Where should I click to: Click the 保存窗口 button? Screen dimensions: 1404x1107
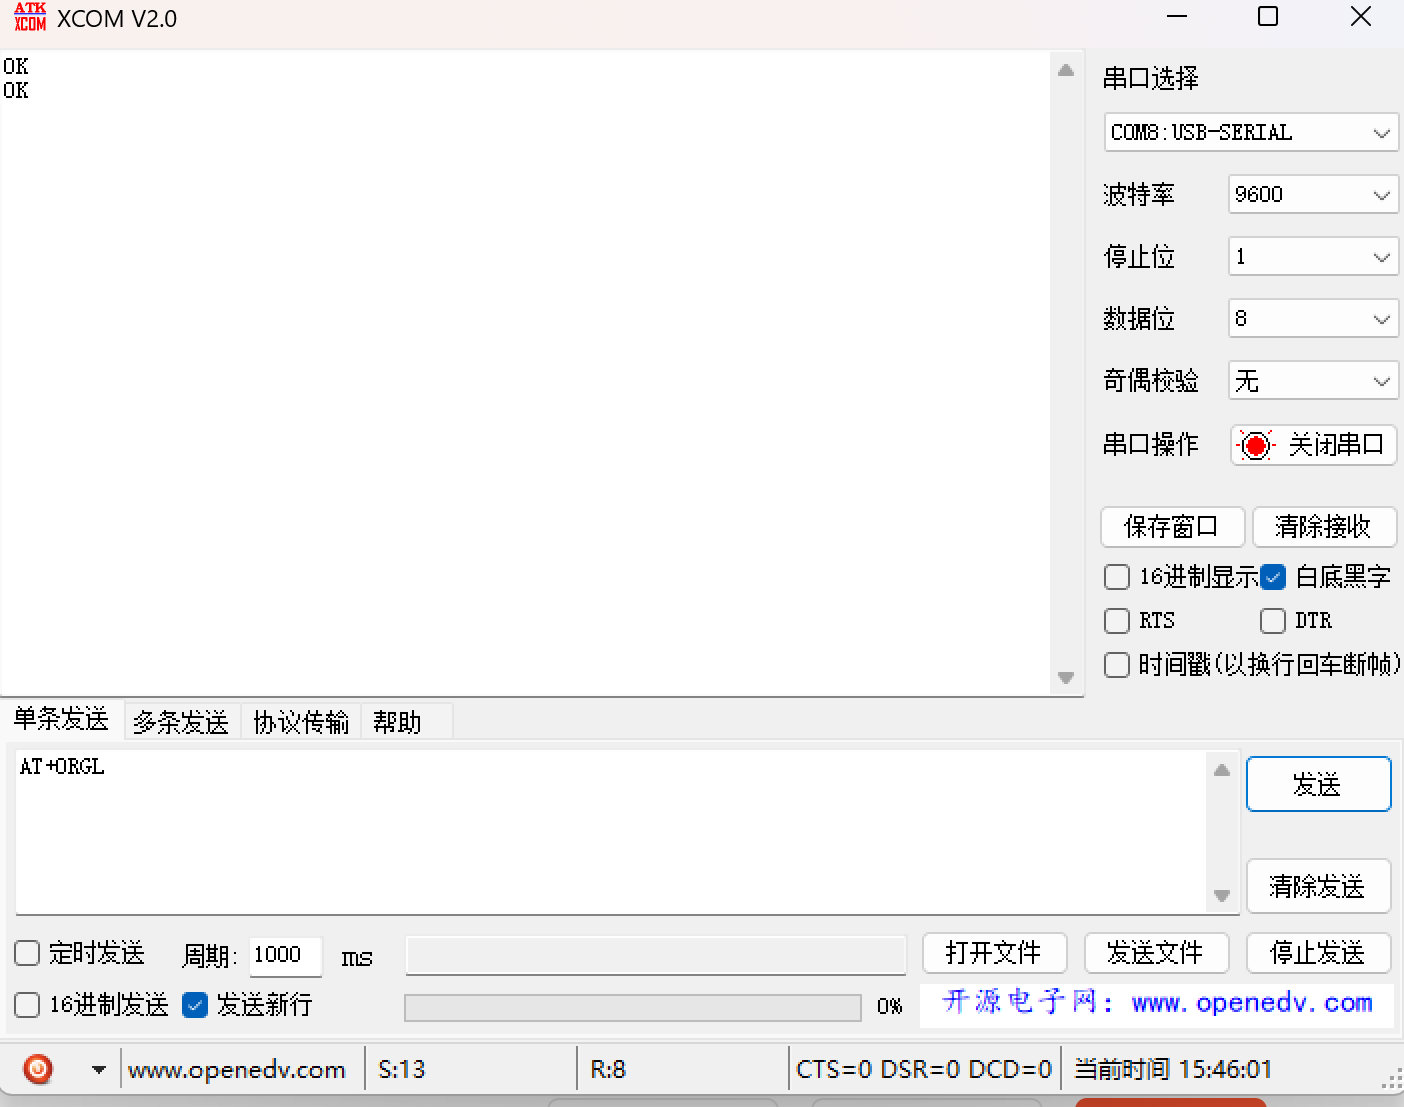pyautogui.click(x=1172, y=526)
